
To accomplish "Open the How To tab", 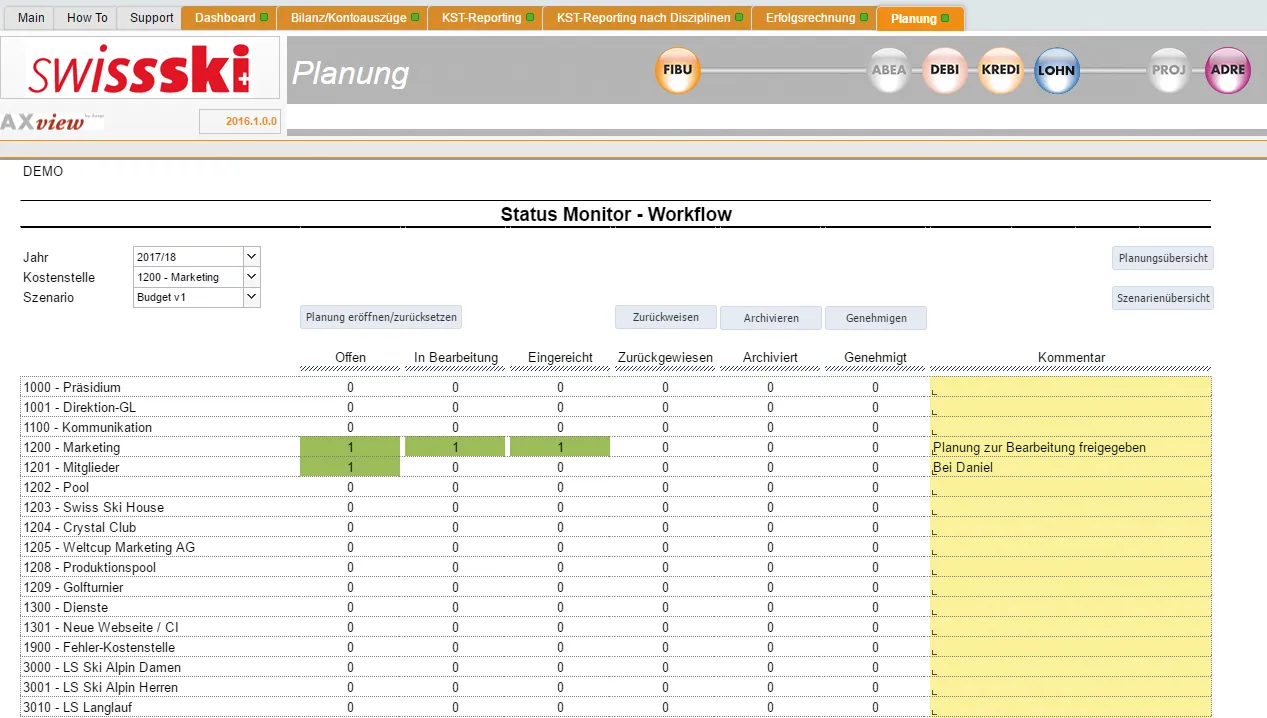I will pyautogui.click(x=87, y=18).
